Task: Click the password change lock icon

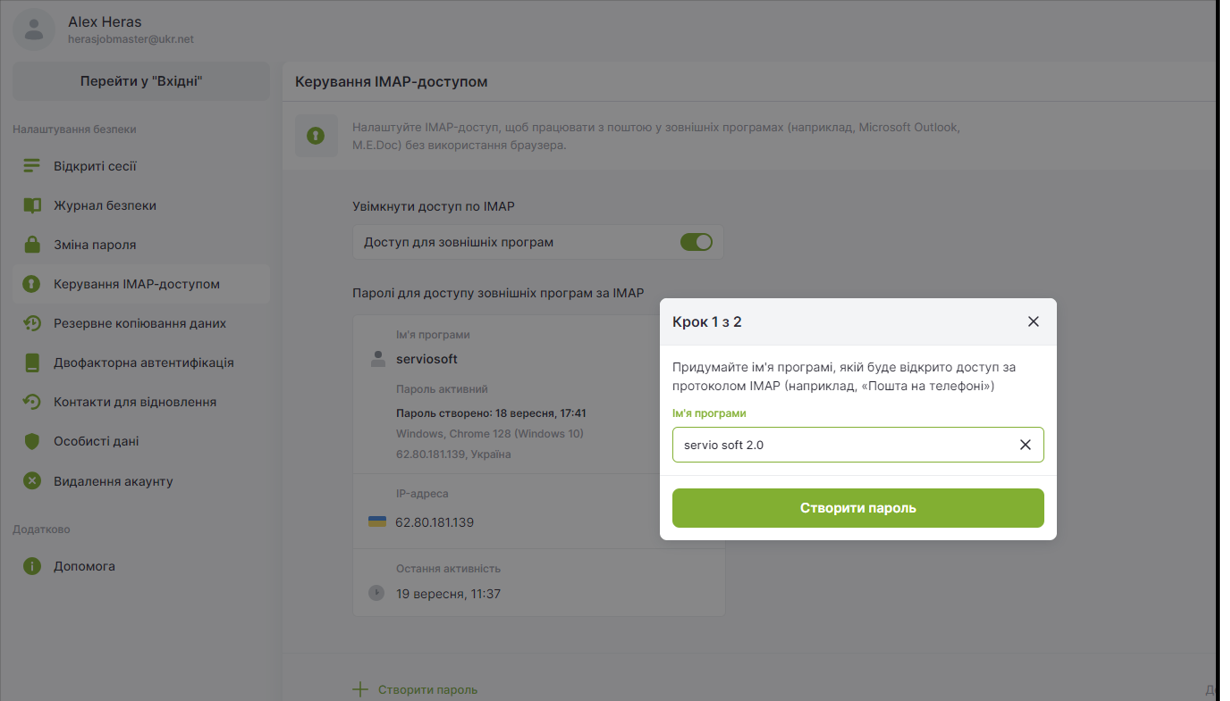Action: (x=32, y=245)
